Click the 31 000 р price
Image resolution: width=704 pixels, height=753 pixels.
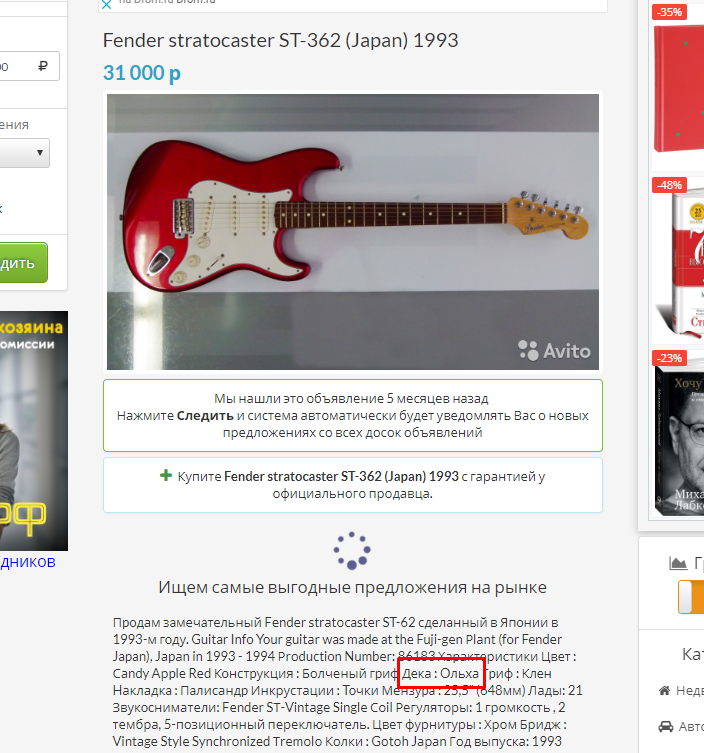(x=142, y=73)
